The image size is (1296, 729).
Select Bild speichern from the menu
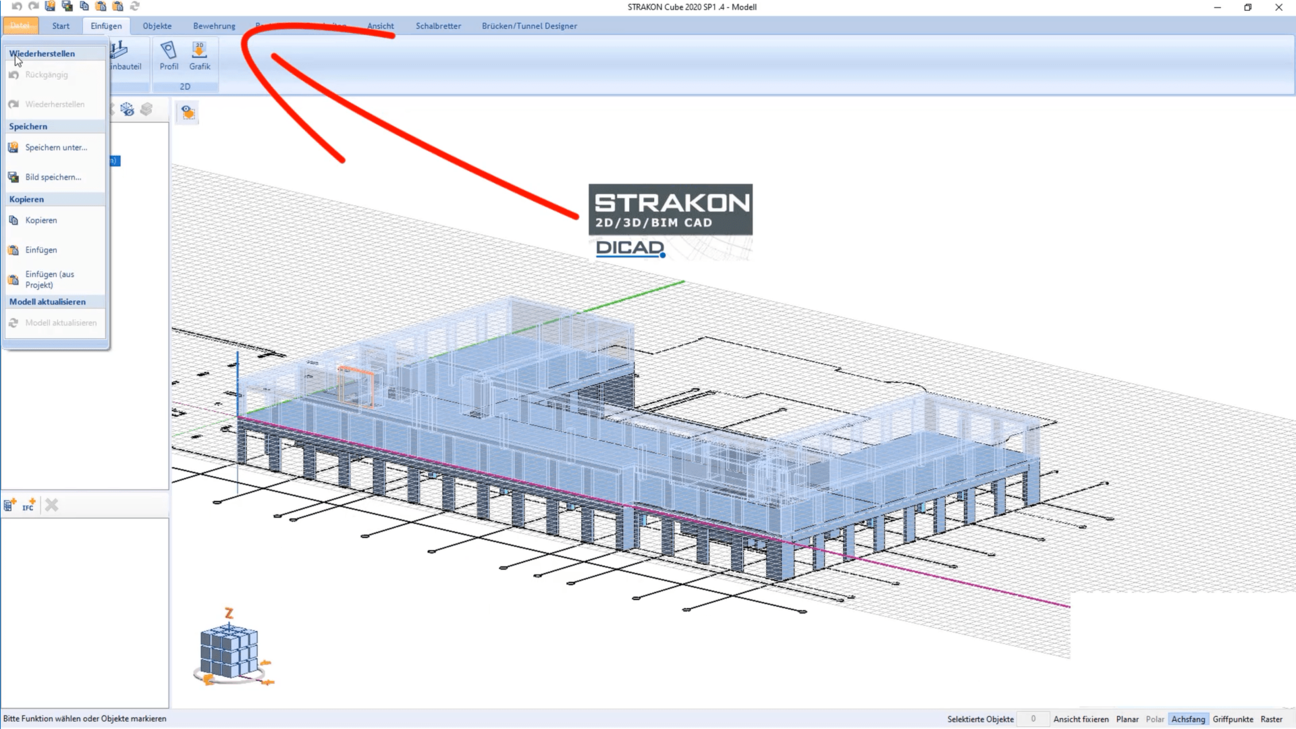tap(53, 177)
